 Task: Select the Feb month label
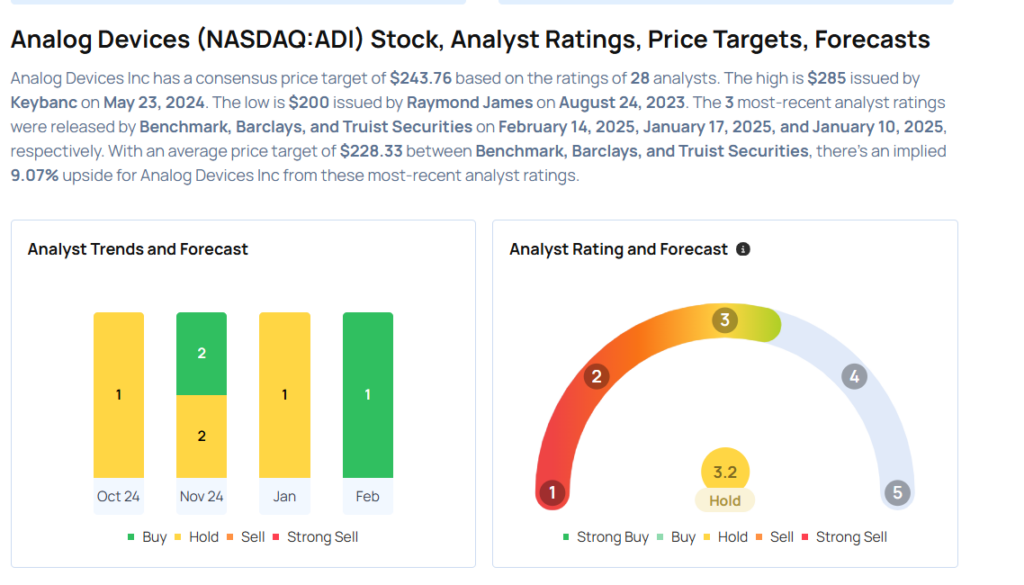click(x=367, y=496)
